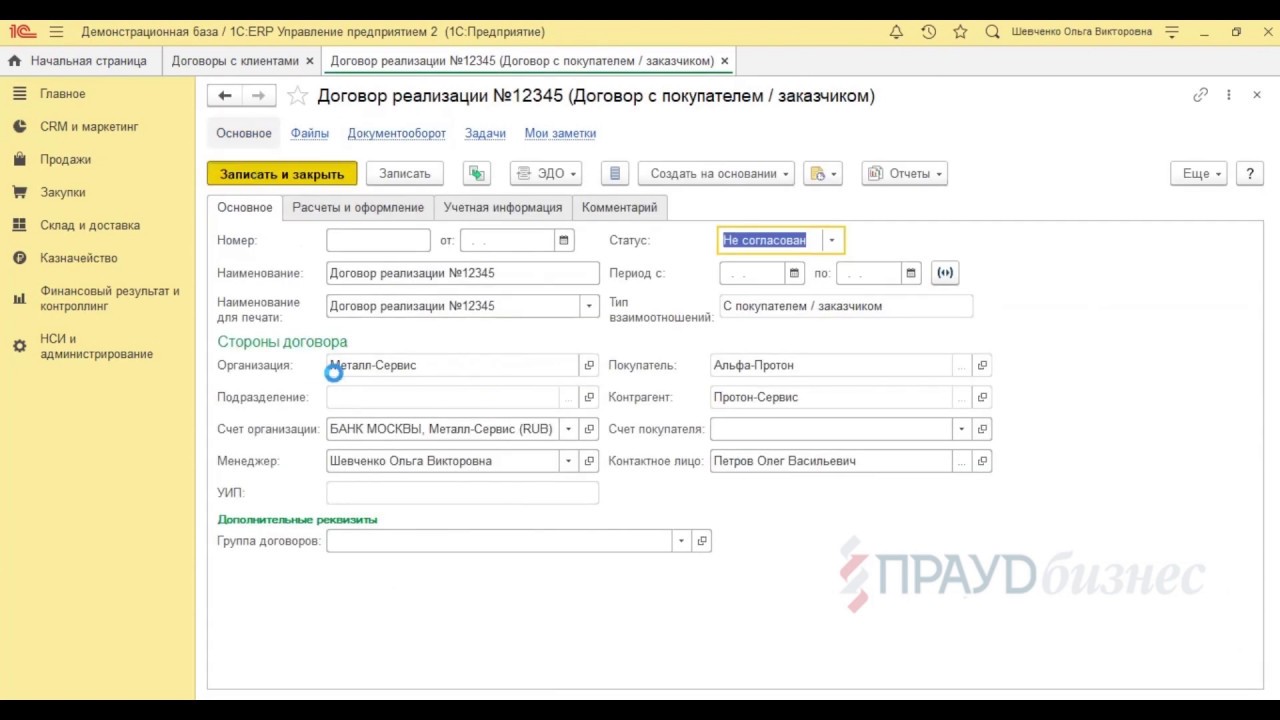Open the Менеджер record with the open icon
Viewport: 1280px width, 720px height.
[589, 461]
